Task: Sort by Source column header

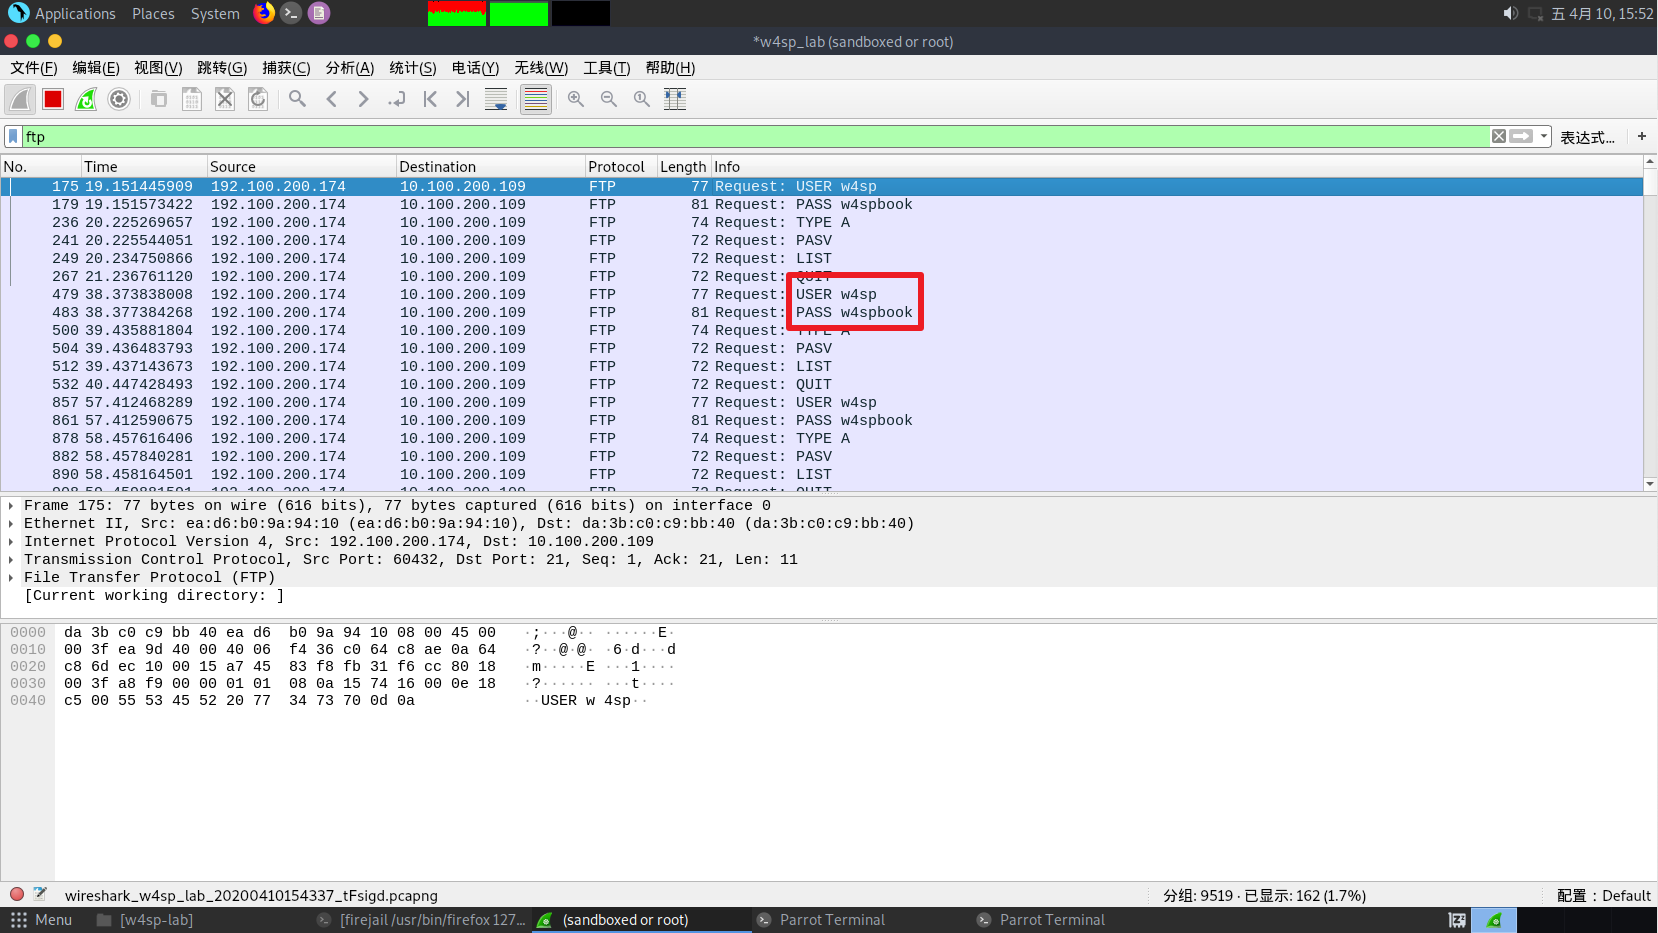Action: click(x=301, y=167)
